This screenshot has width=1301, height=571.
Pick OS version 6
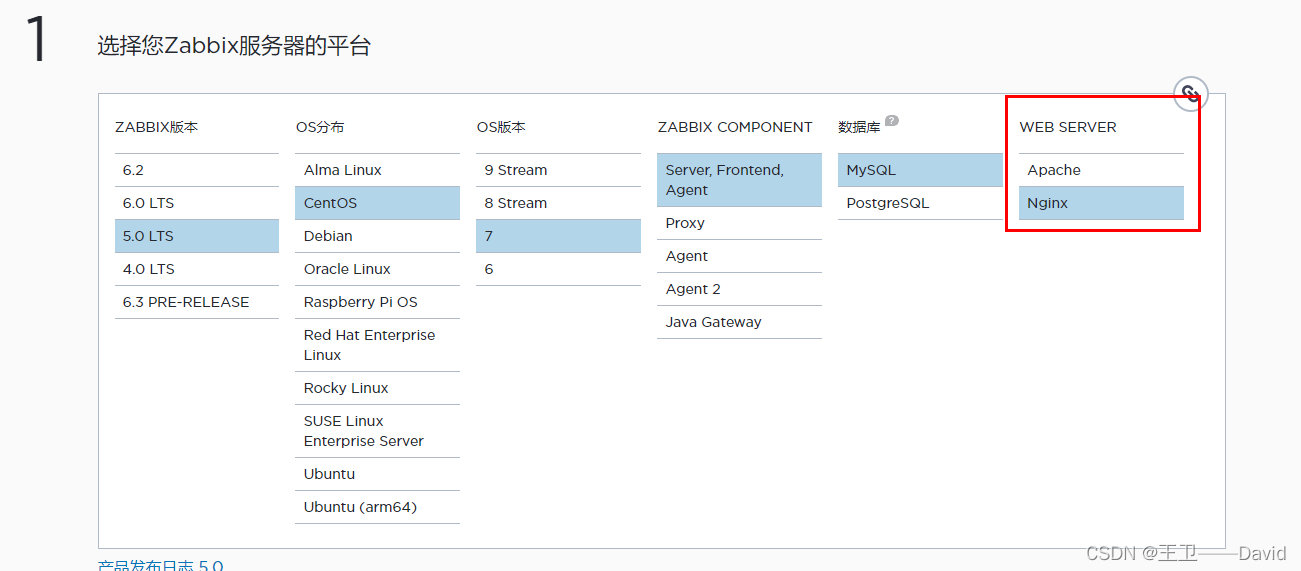[x=558, y=269]
